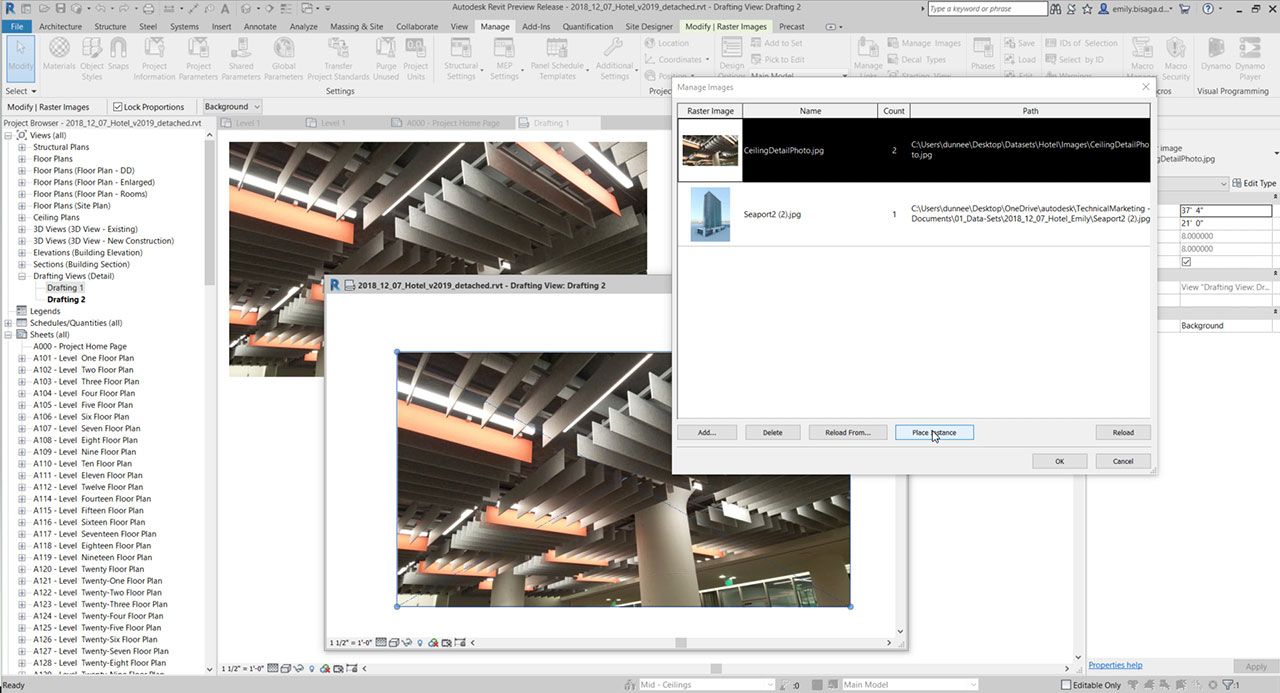Click the Add... button in Manage Images
Screen dimensions: 1280x693
(x=707, y=432)
